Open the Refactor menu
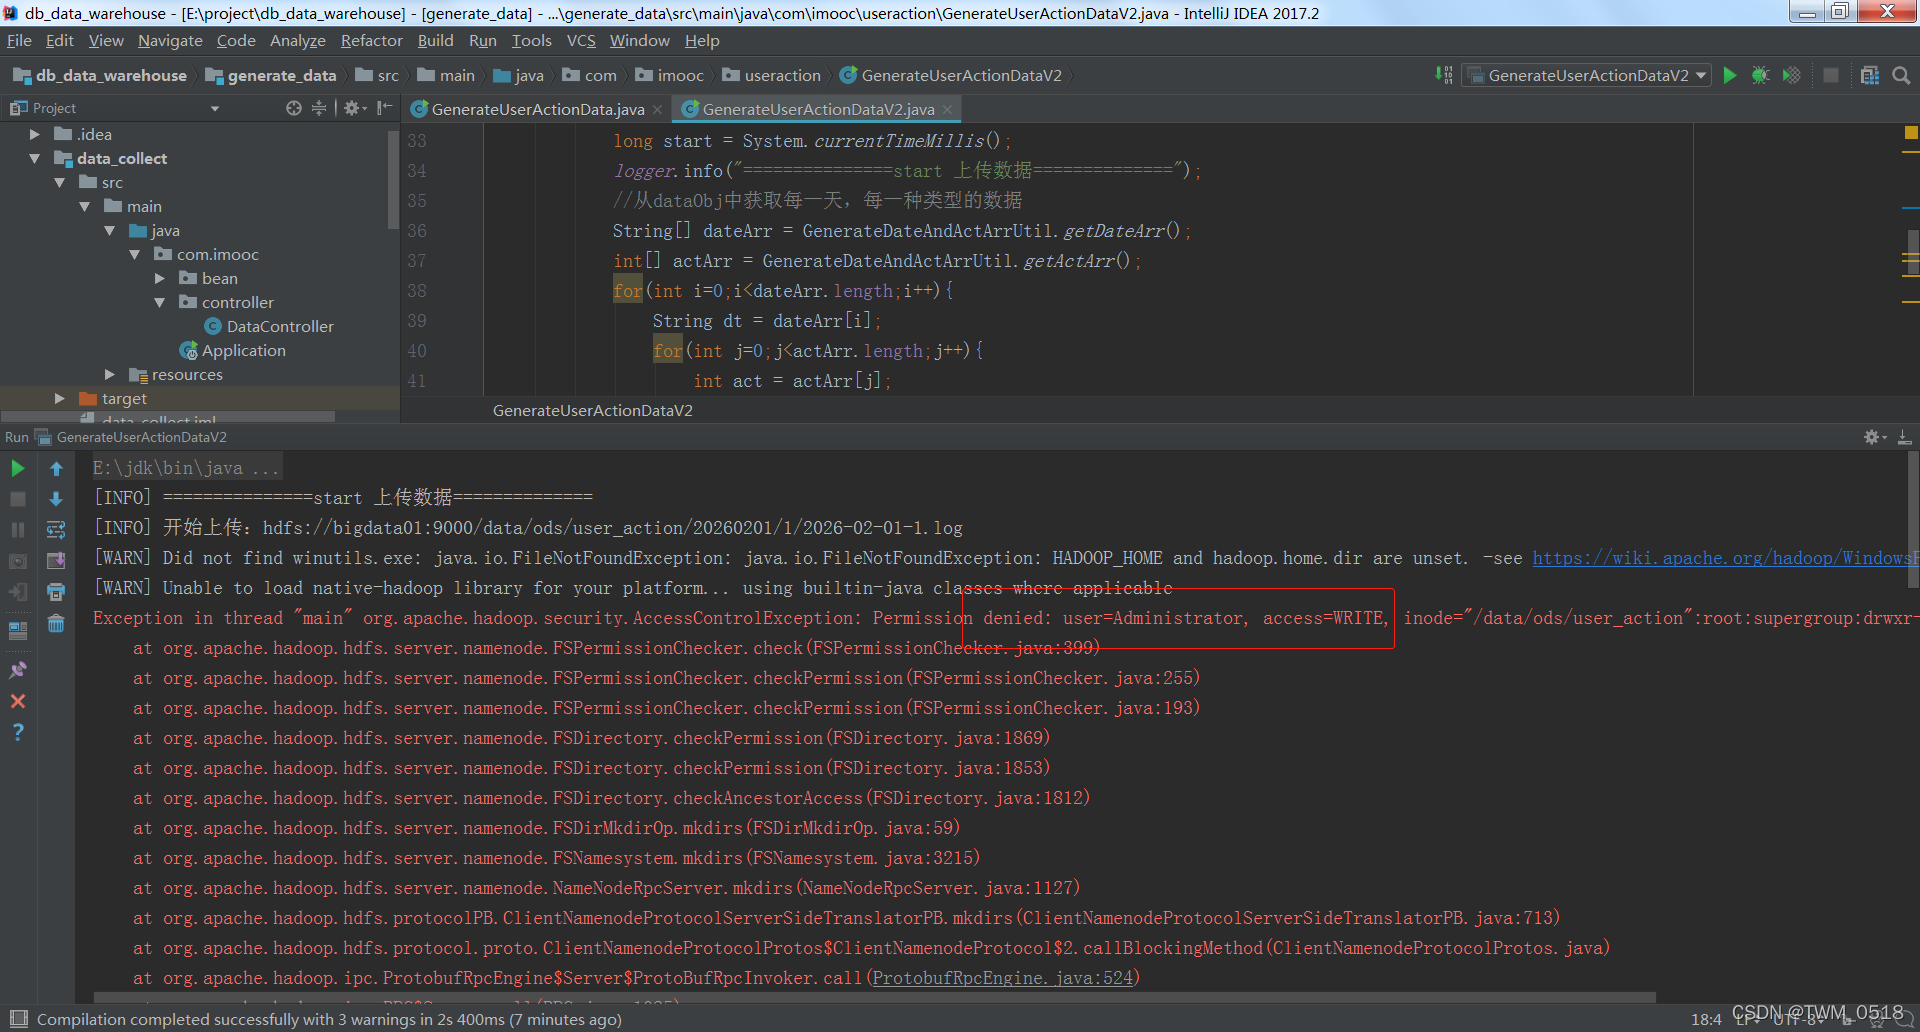 371,40
